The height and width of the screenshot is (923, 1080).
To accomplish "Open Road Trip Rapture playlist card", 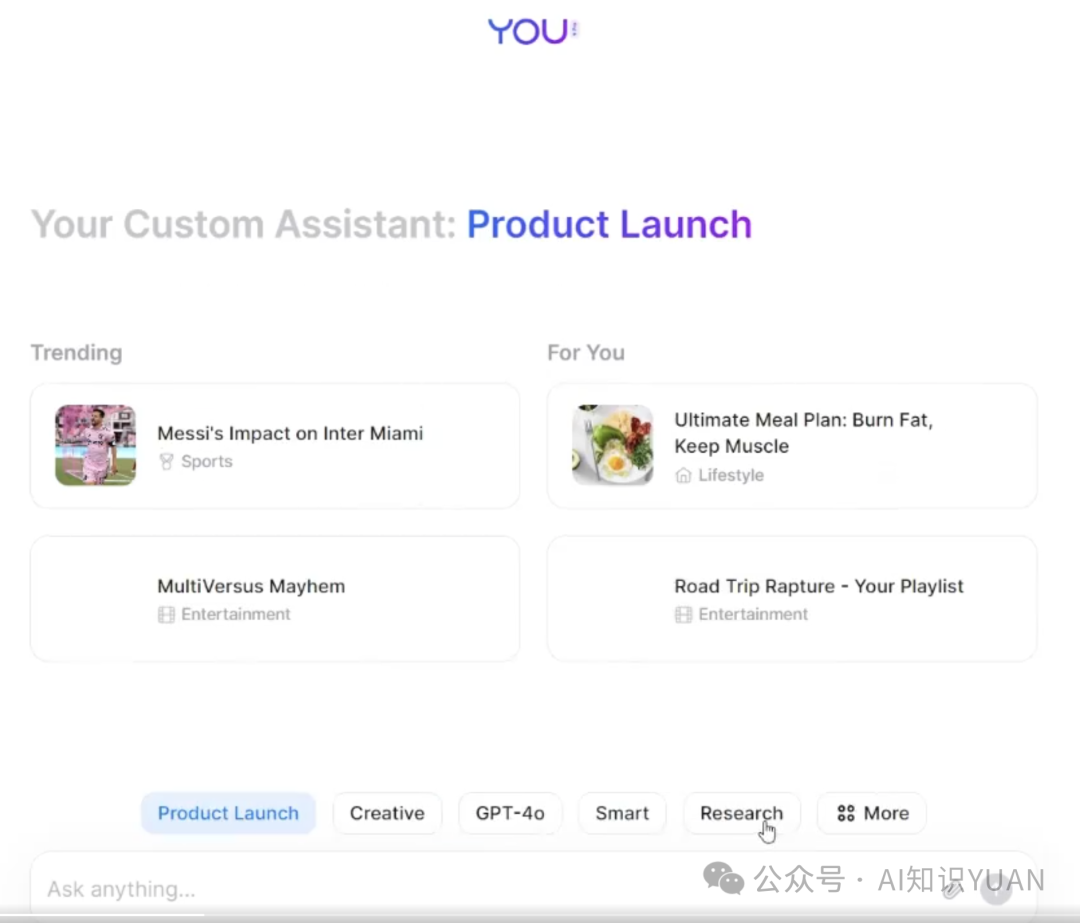I will (818, 587).
